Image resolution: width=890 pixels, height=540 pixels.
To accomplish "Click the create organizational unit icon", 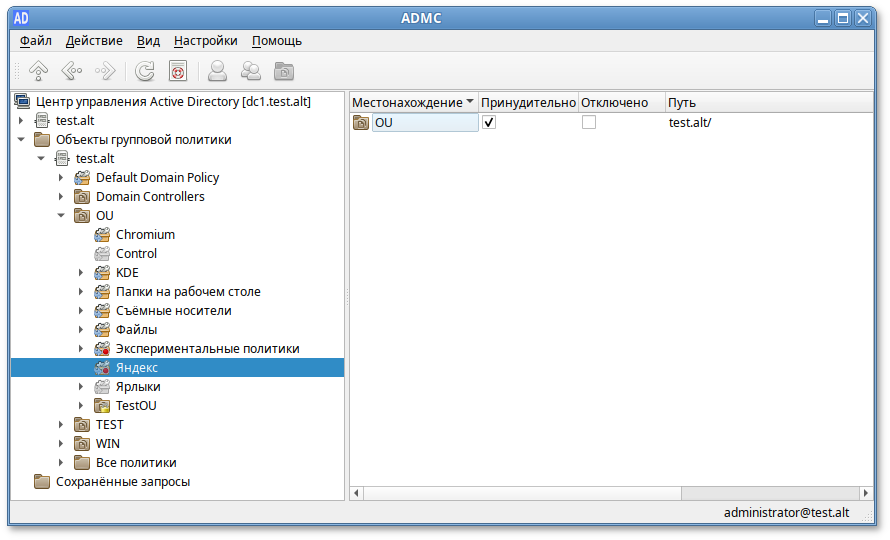I will (285, 71).
